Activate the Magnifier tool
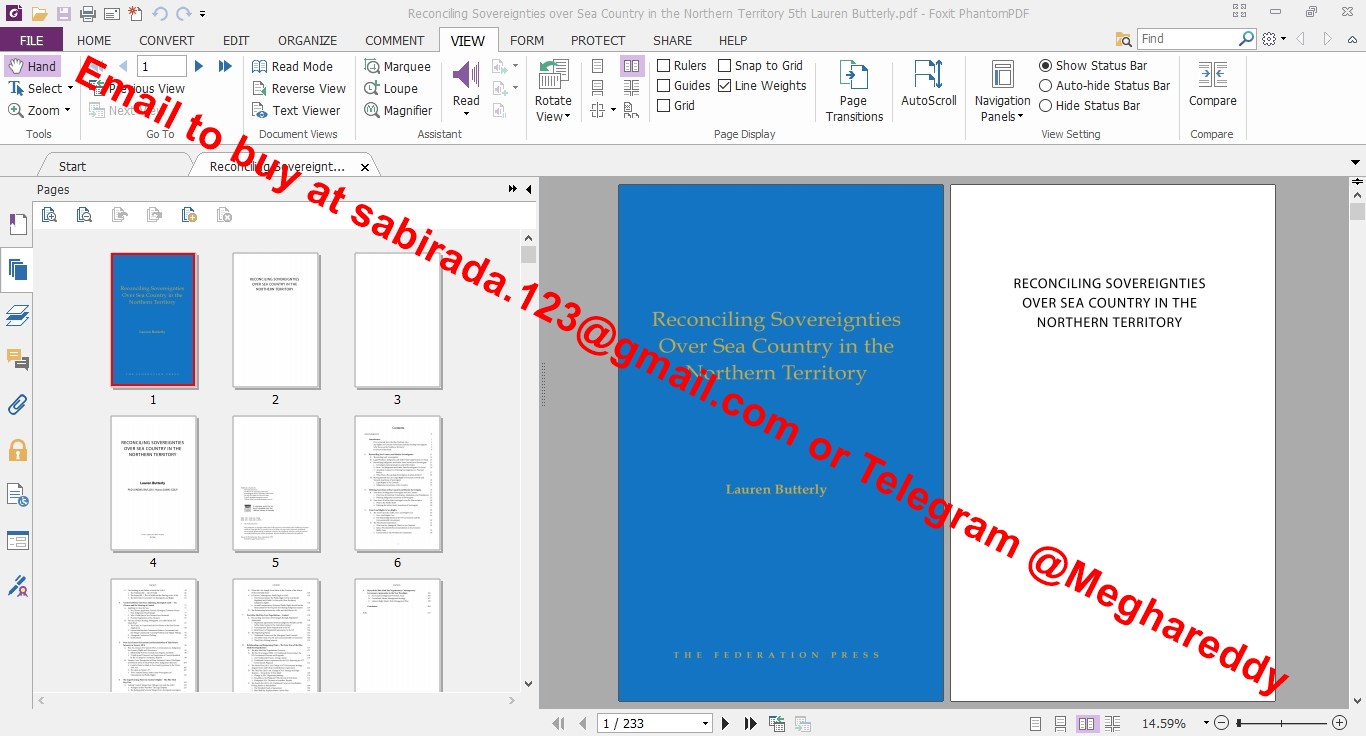The image size is (1366, 736). click(x=397, y=110)
